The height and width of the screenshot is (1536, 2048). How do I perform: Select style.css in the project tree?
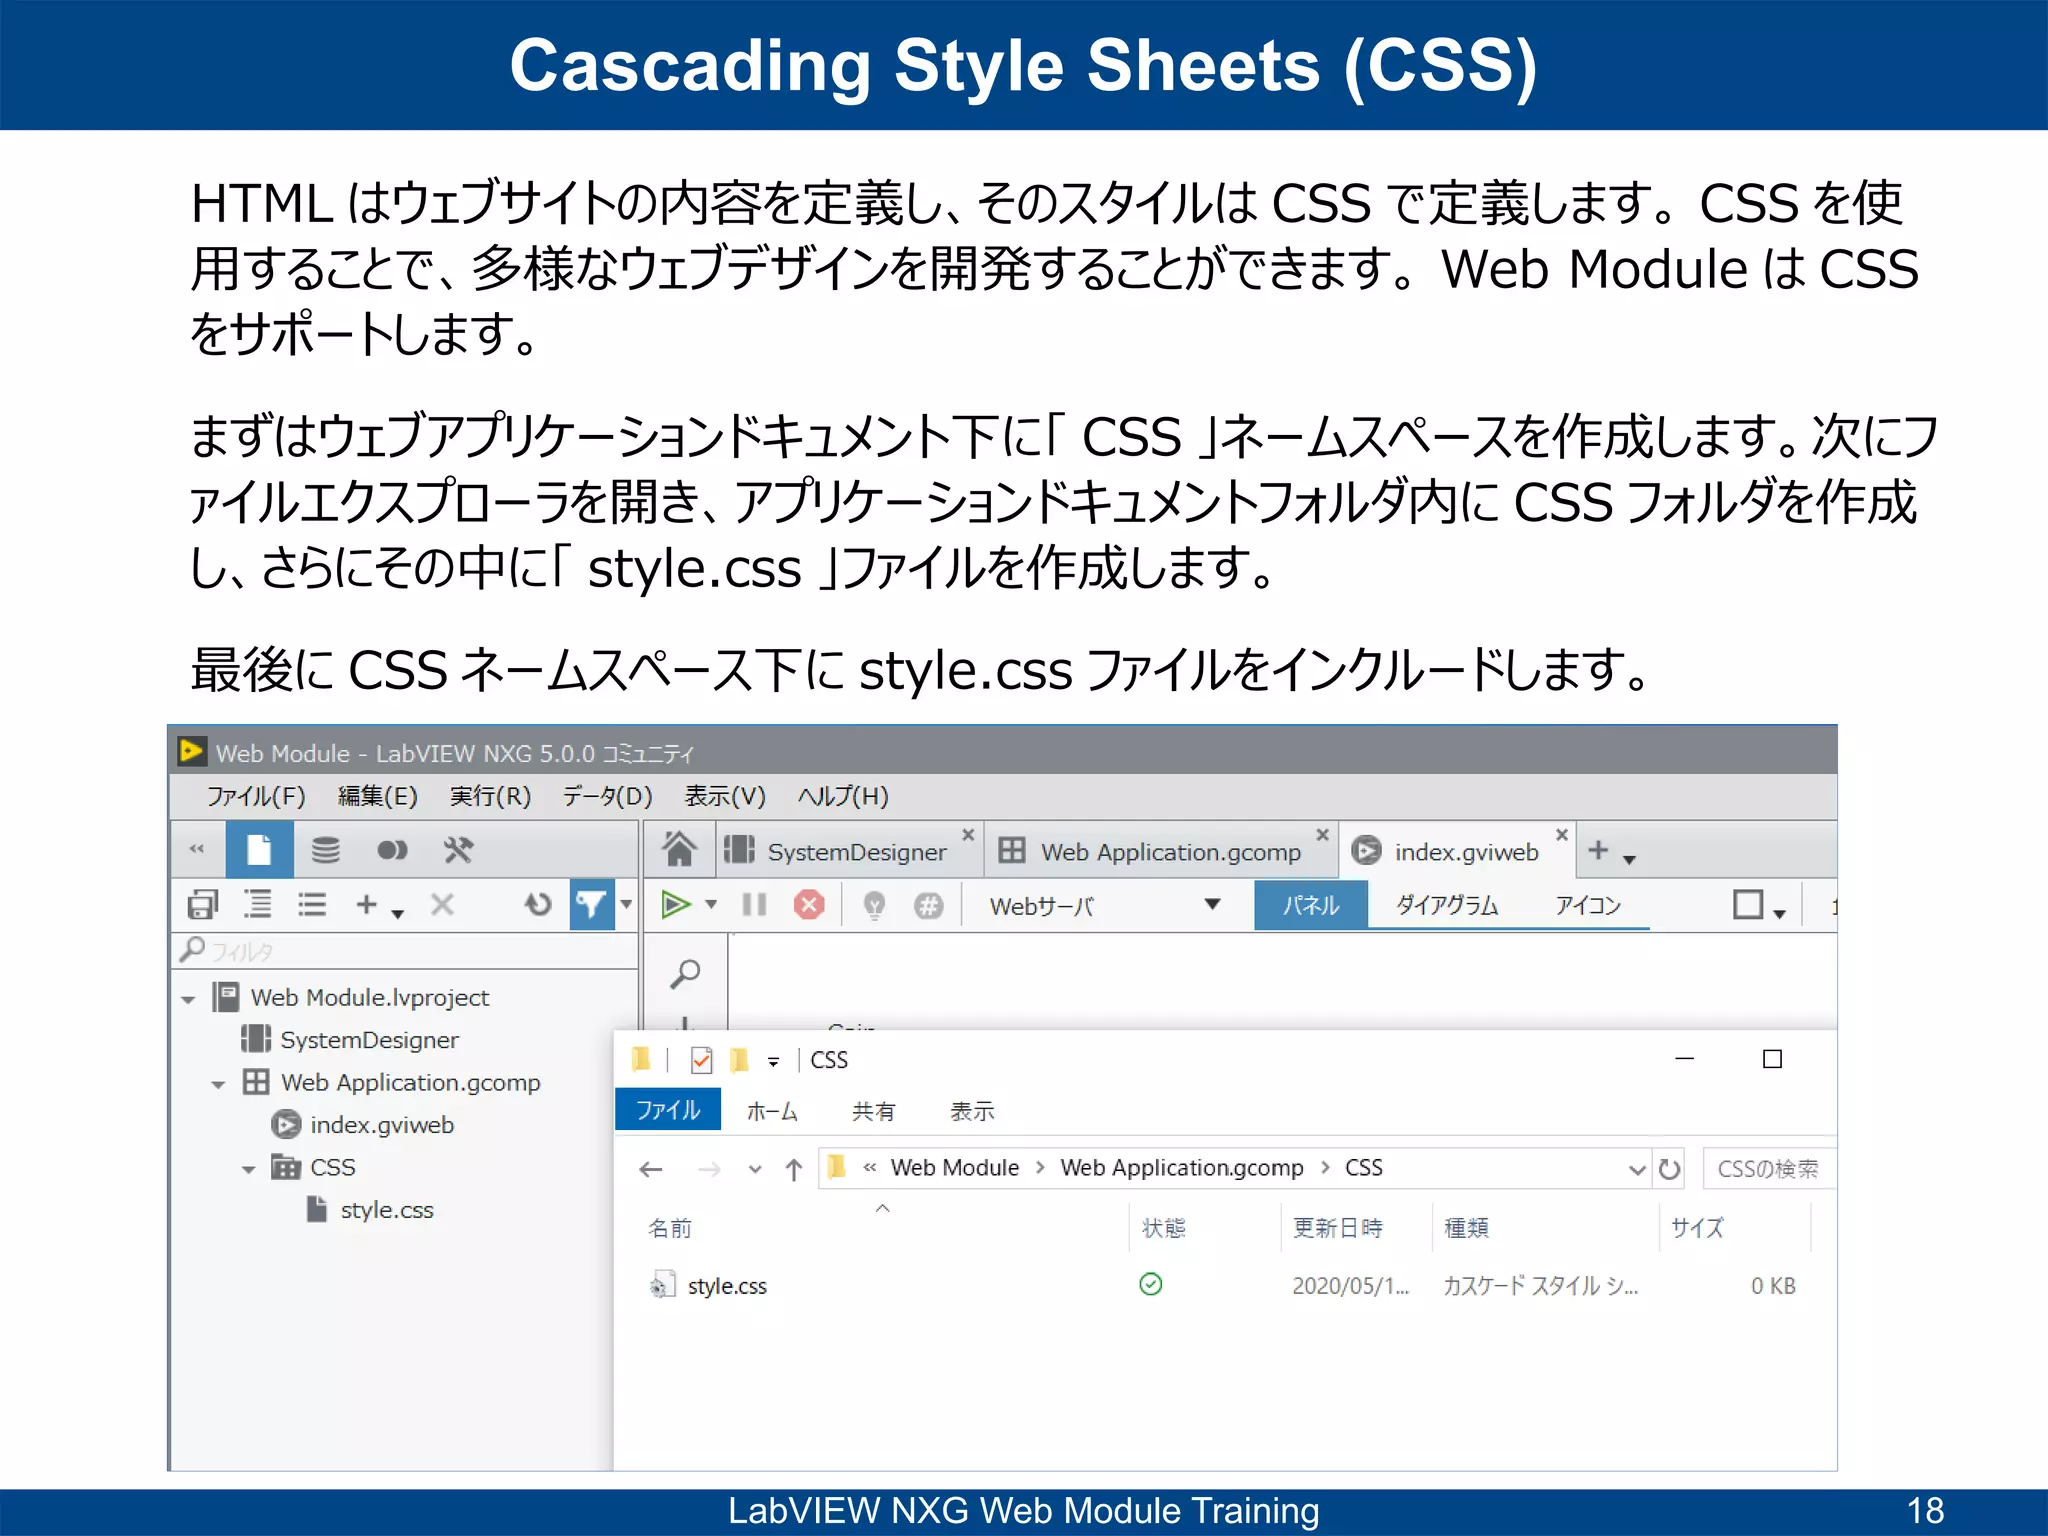[x=386, y=1210]
